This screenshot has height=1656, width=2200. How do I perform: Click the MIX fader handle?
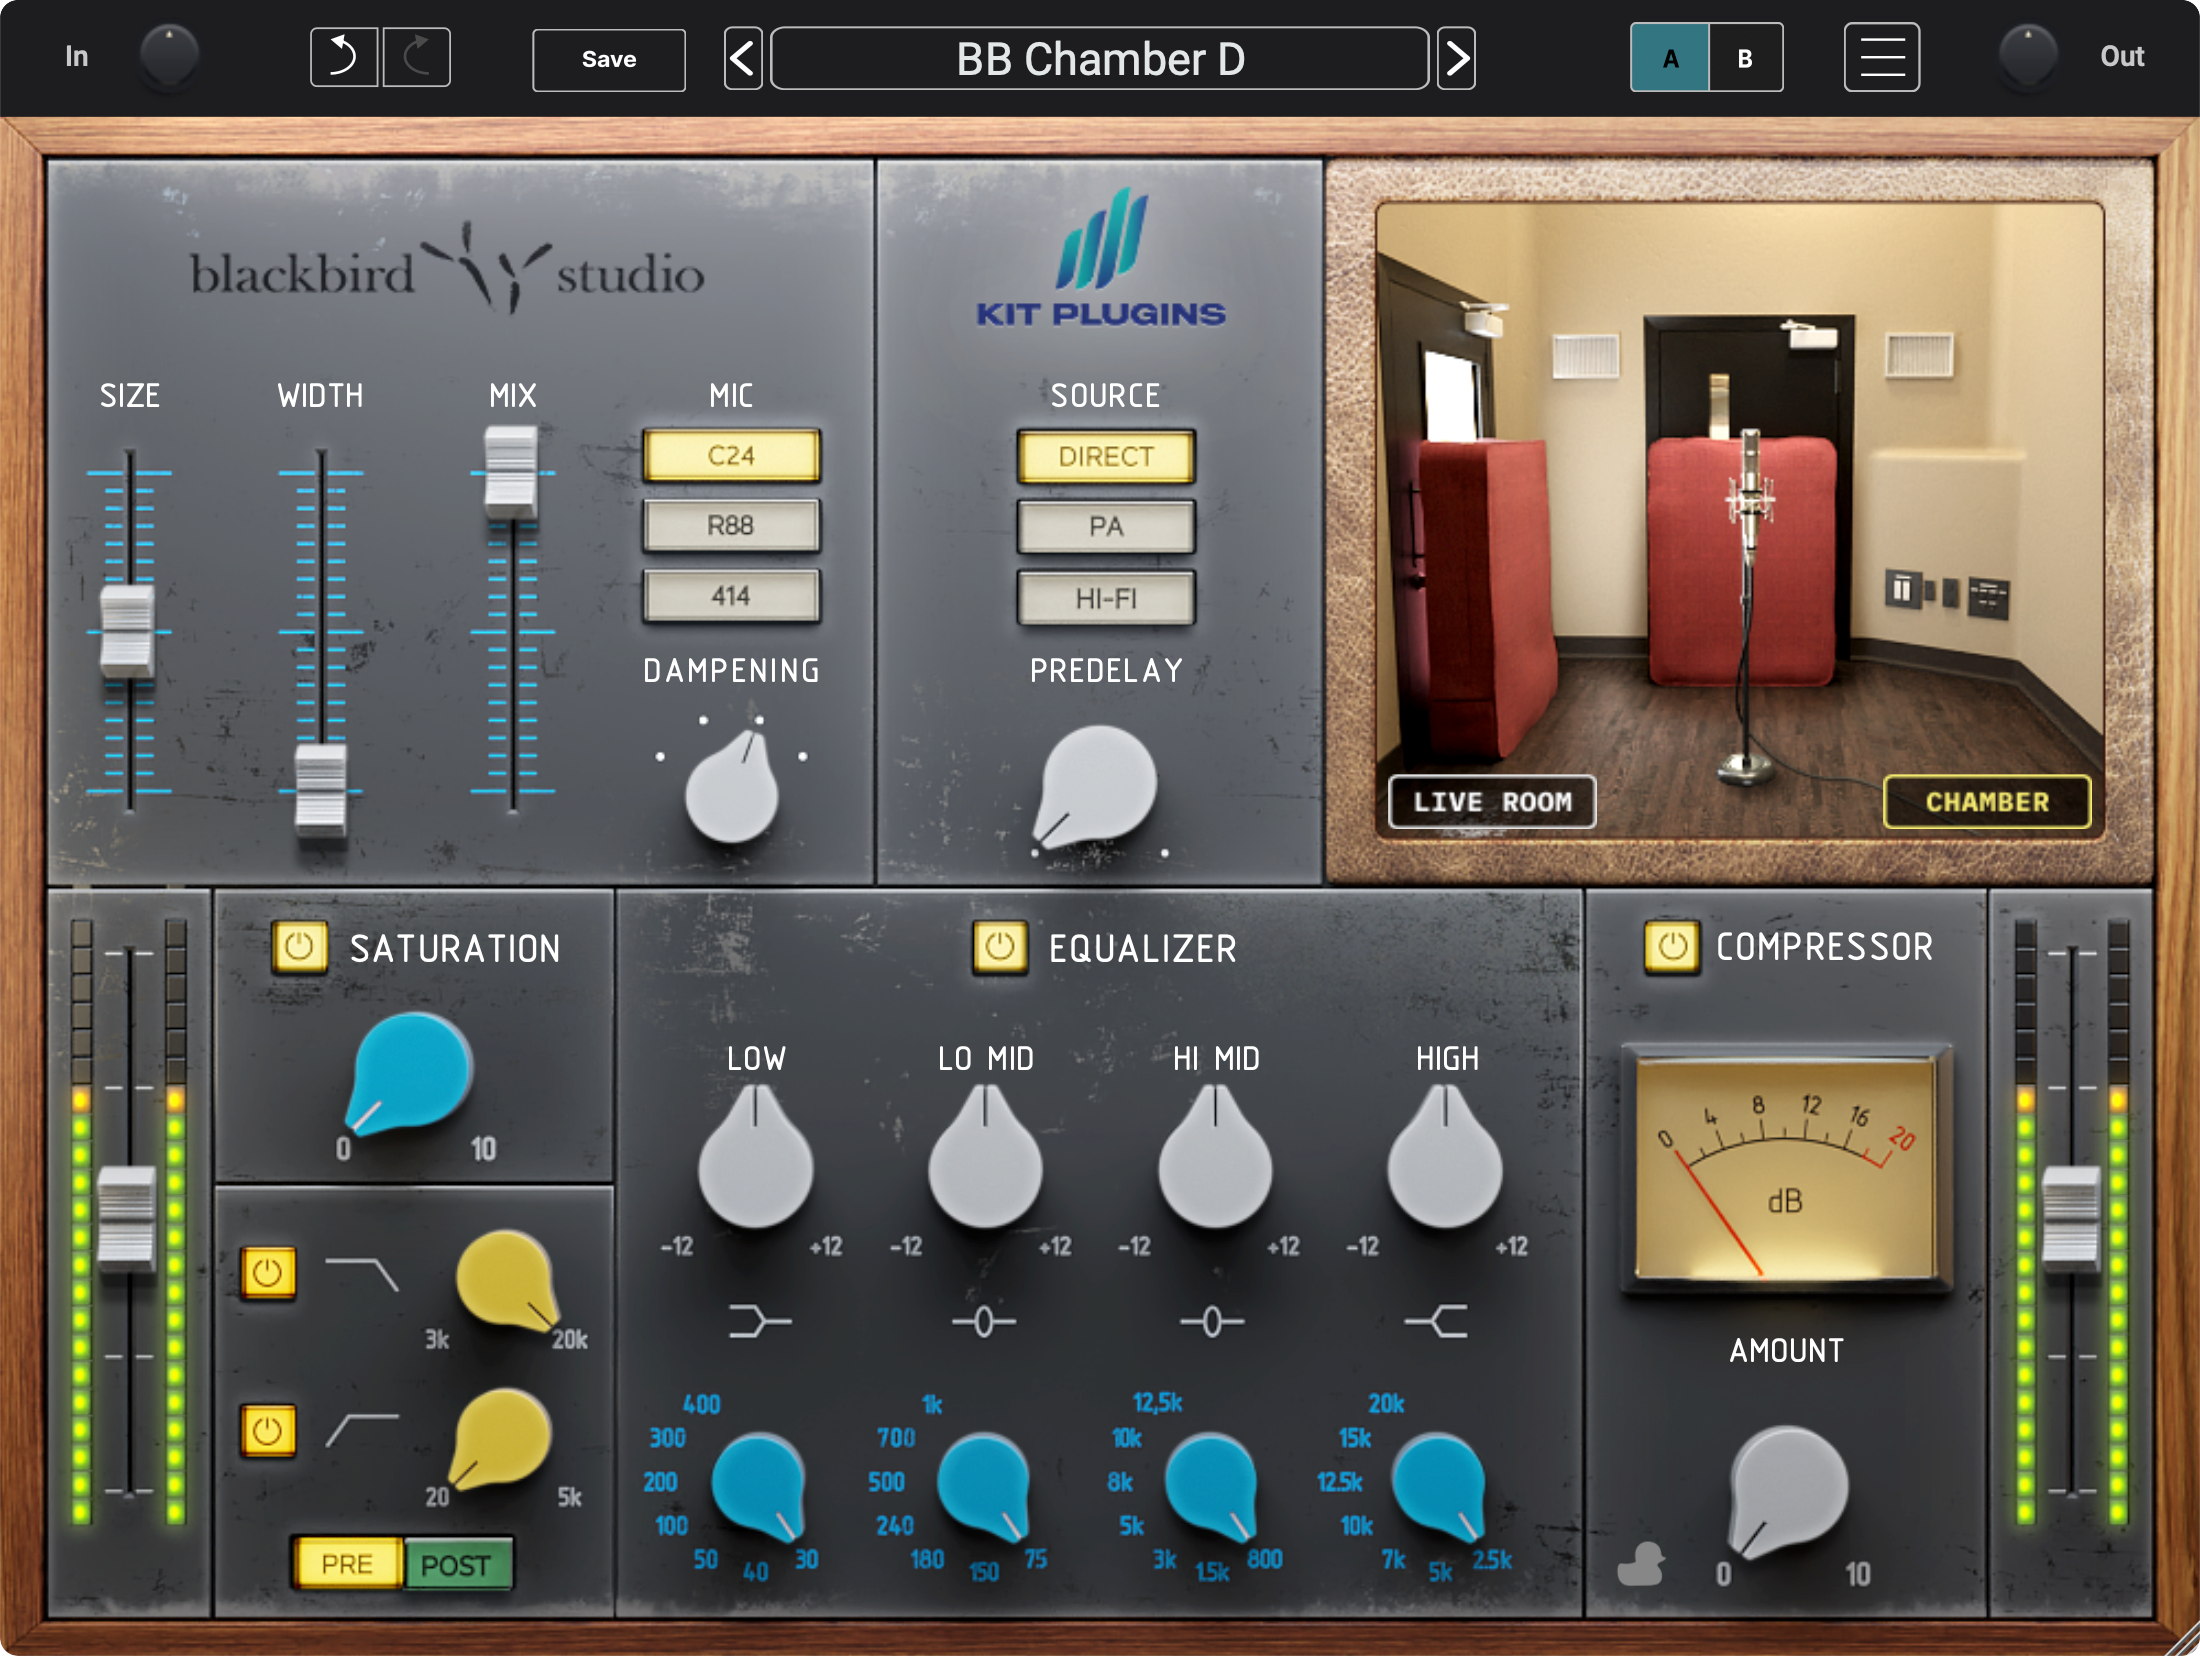(511, 472)
